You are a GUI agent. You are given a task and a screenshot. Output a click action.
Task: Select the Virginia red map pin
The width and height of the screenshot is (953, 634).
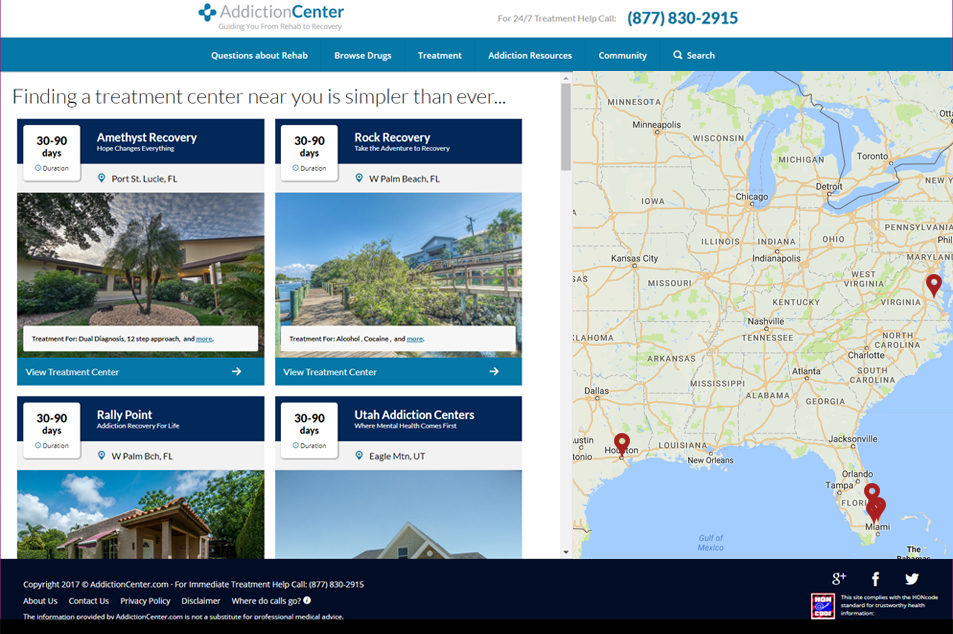[x=933, y=285]
